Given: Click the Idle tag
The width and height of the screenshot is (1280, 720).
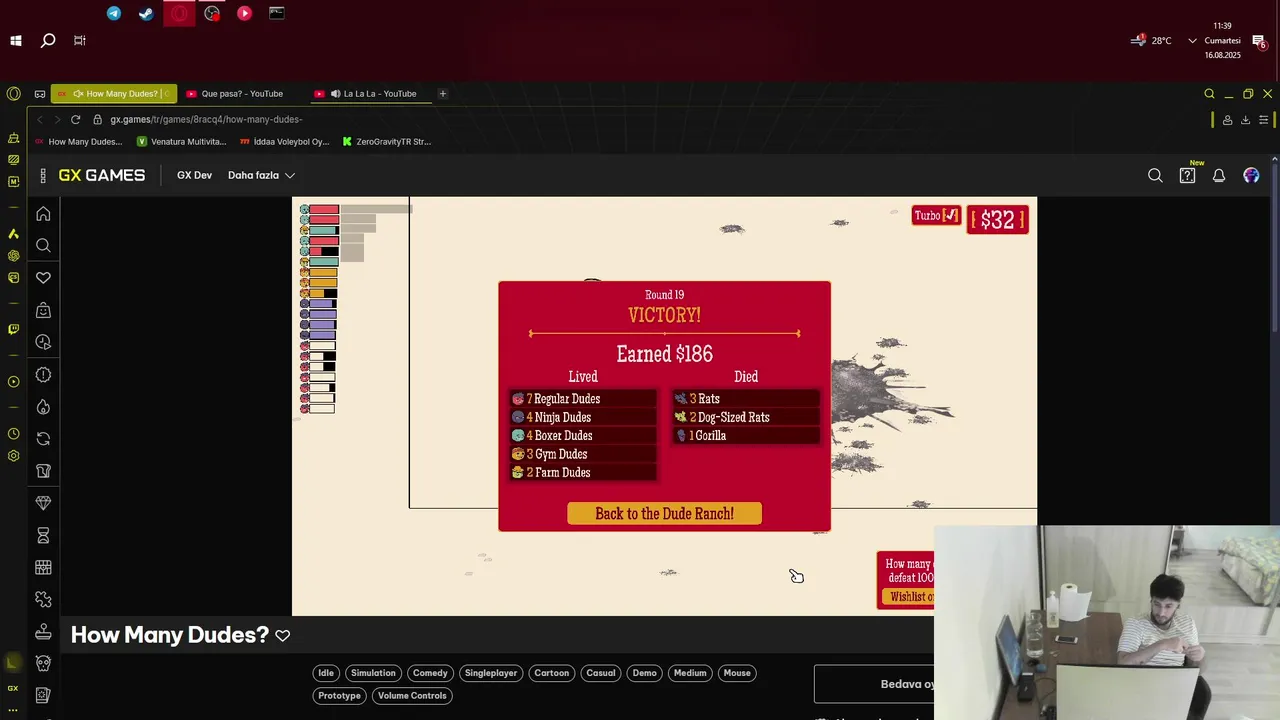Looking at the screenshot, I should pyautogui.click(x=326, y=673).
